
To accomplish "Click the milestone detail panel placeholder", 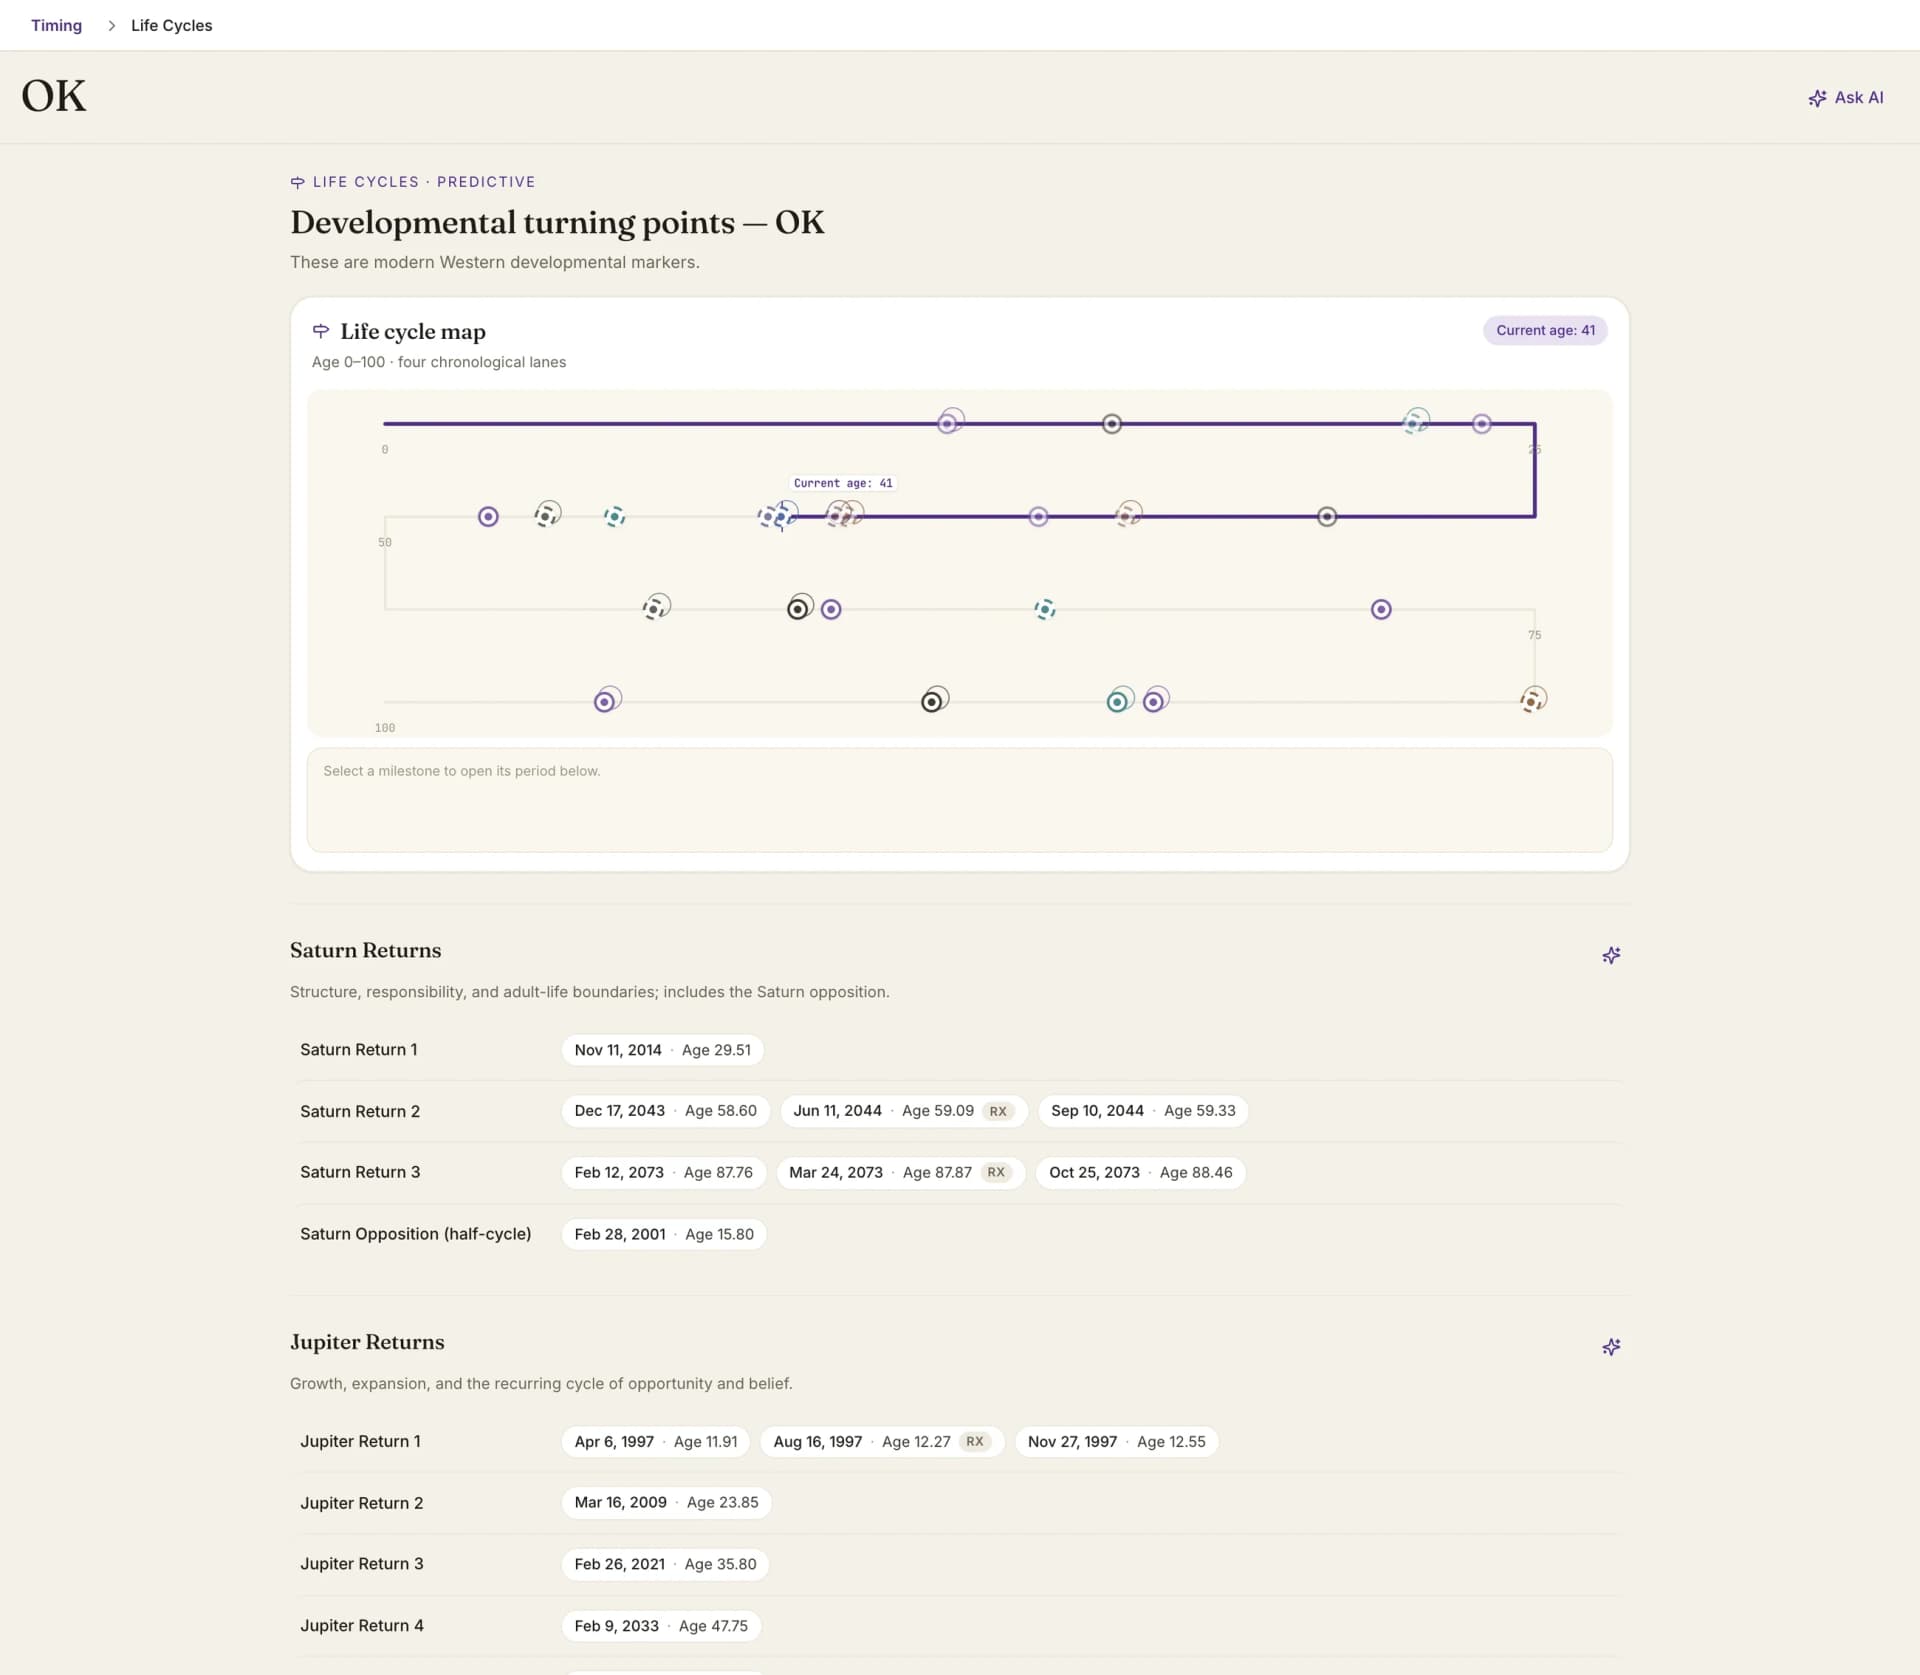I will click(960, 800).
